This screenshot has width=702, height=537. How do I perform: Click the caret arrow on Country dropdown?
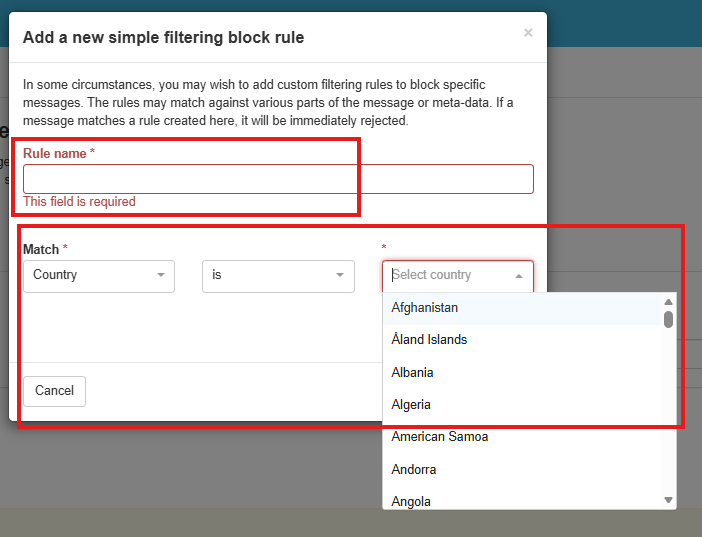click(x=161, y=275)
